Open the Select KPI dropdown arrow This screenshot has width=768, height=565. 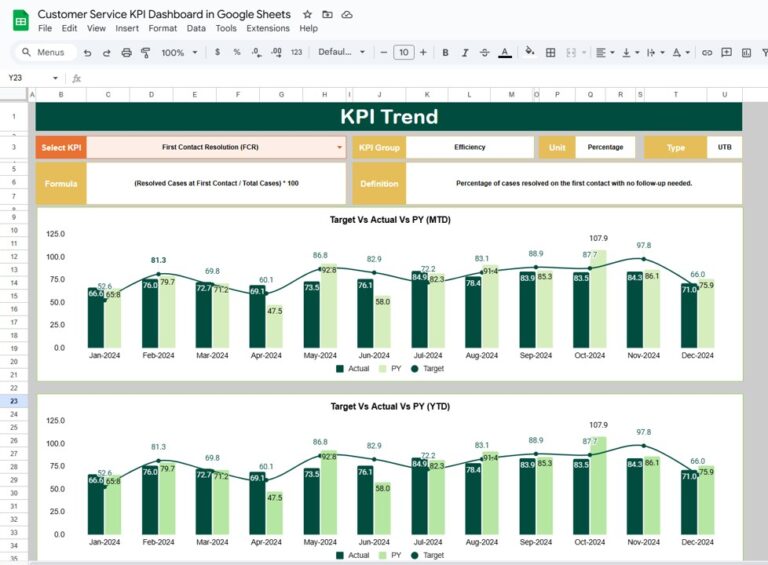coord(339,147)
